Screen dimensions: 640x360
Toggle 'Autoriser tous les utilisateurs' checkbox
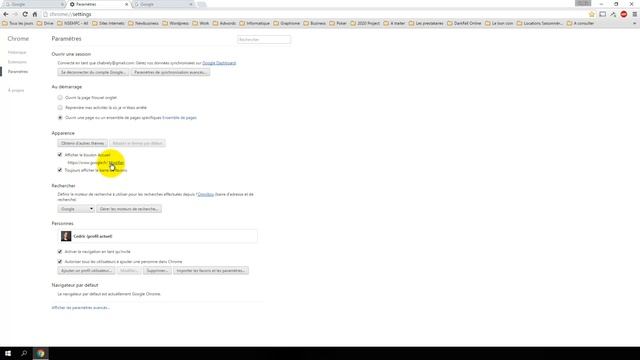click(60, 261)
